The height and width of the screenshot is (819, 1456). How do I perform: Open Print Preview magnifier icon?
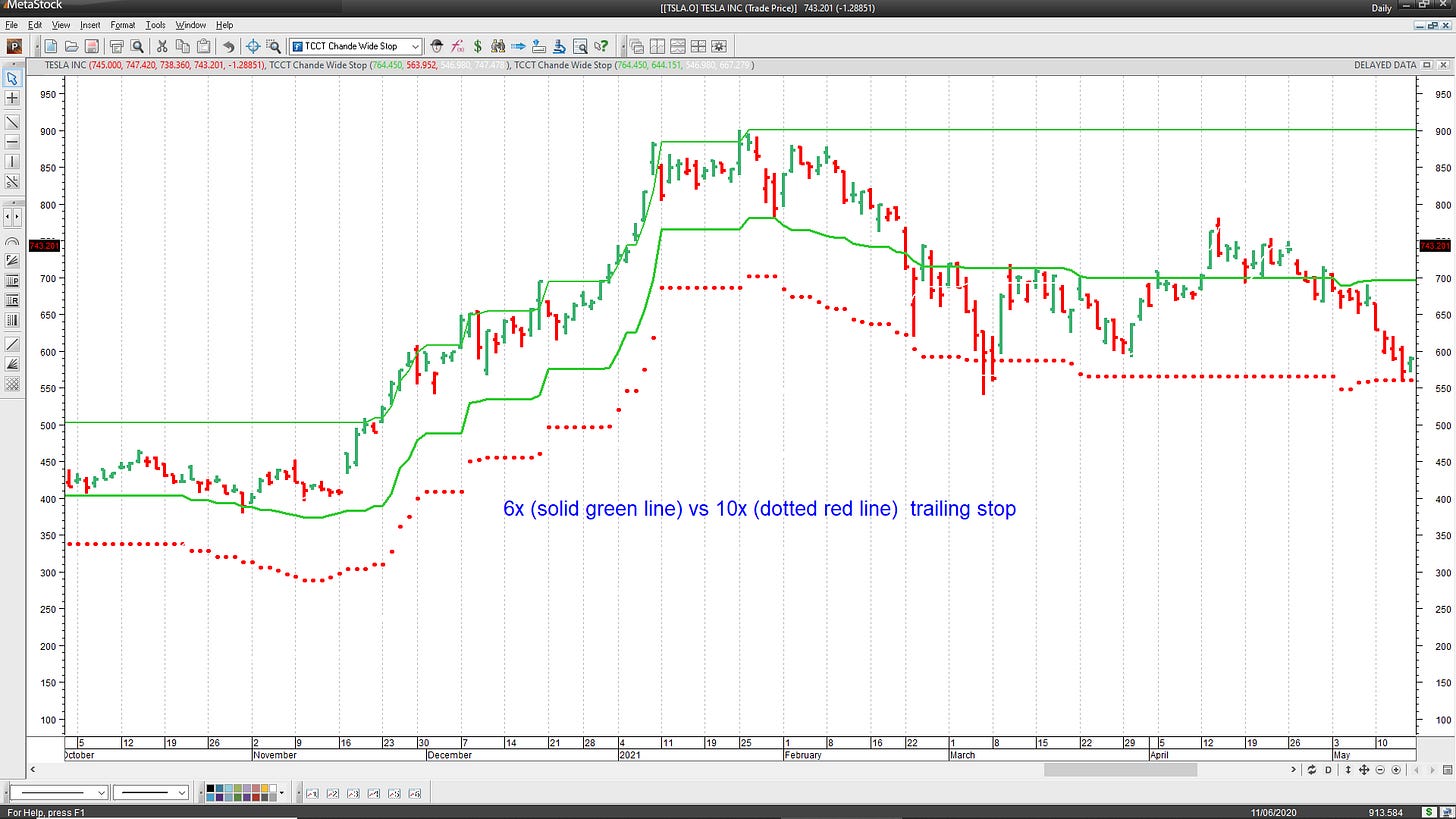pyautogui.click(x=137, y=46)
